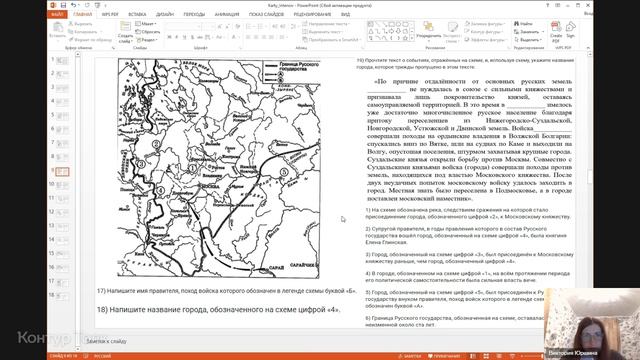The width and height of the screenshot is (640, 360).
Task: Select slide thumbnail number 5
Action: click(x=62, y=116)
